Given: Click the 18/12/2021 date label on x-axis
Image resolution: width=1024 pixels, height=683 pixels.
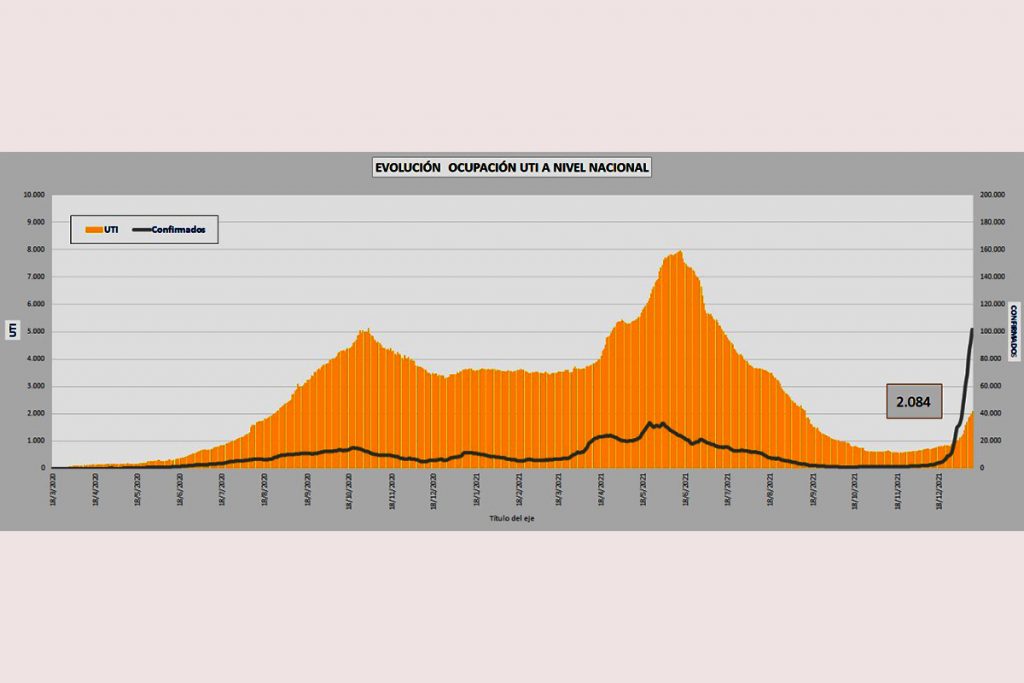Looking at the screenshot, I should (939, 491).
